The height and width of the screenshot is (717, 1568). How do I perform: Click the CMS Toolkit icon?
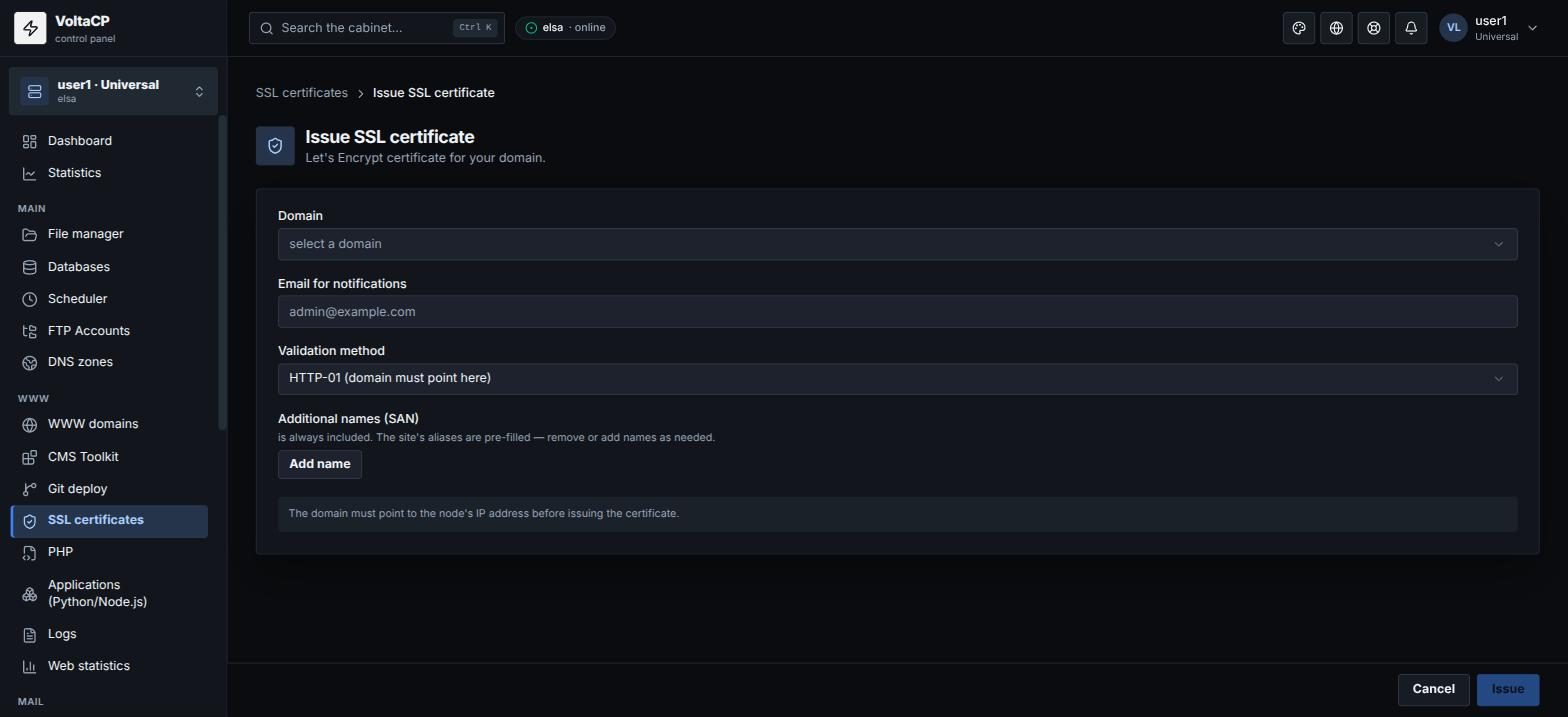tap(30, 457)
